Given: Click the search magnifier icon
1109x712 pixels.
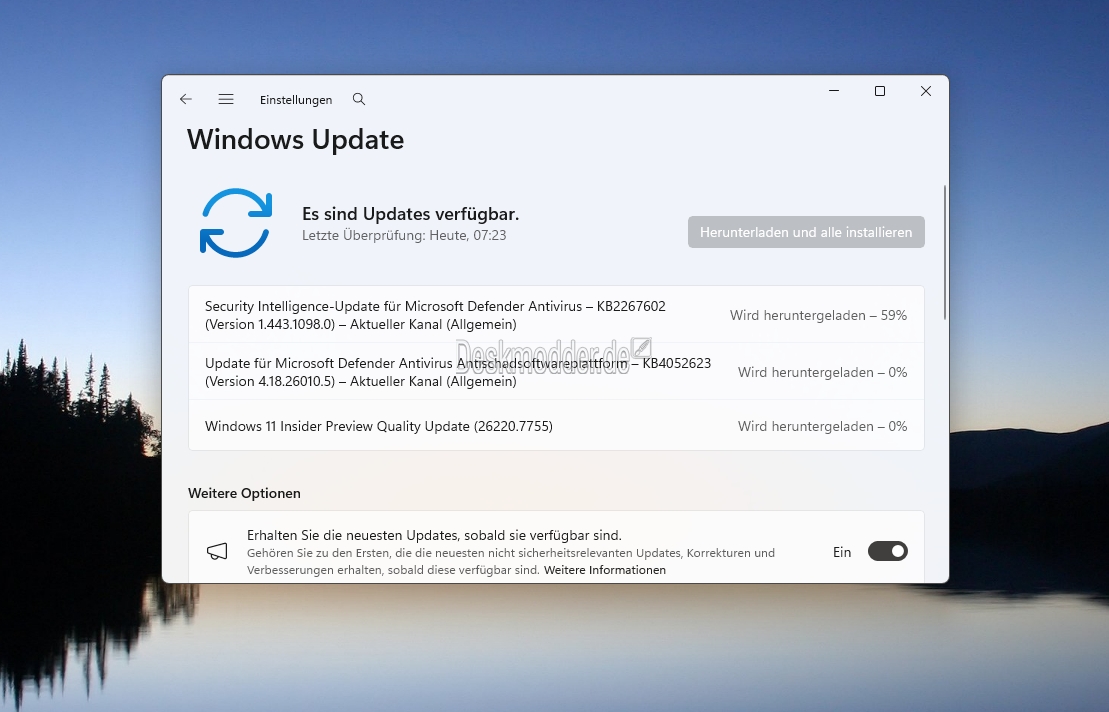Looking at the screenshot, I should point(359,100).
